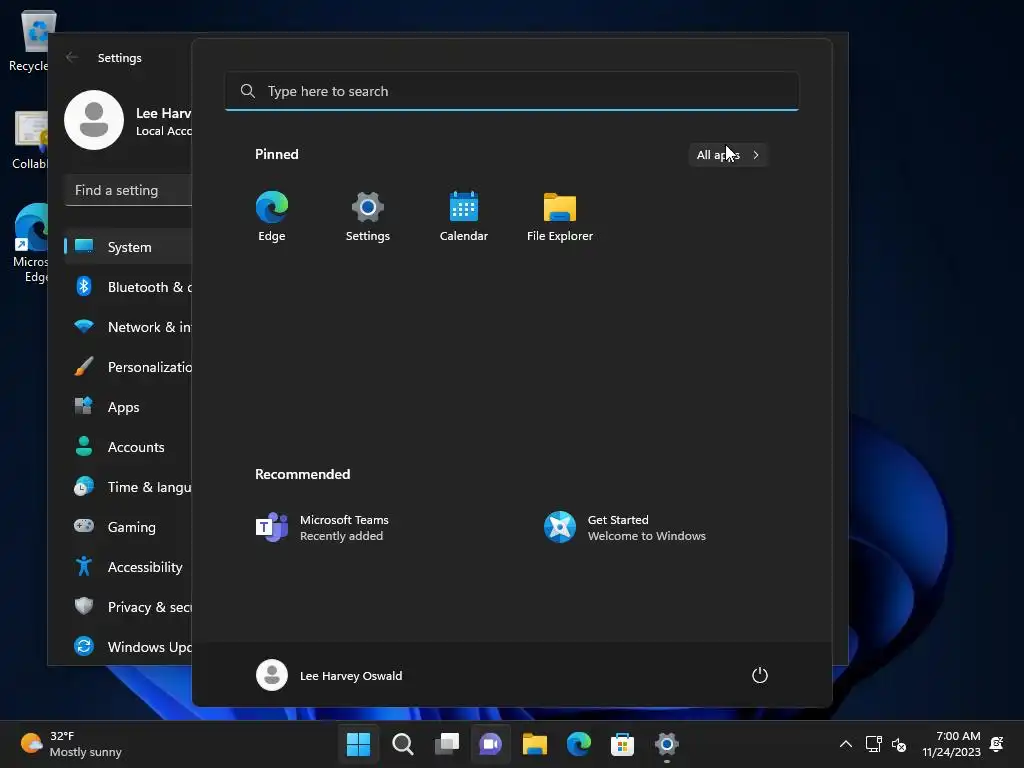Click the Power button in Start menu
The image size is (1024, 768).
pos(760,675)
